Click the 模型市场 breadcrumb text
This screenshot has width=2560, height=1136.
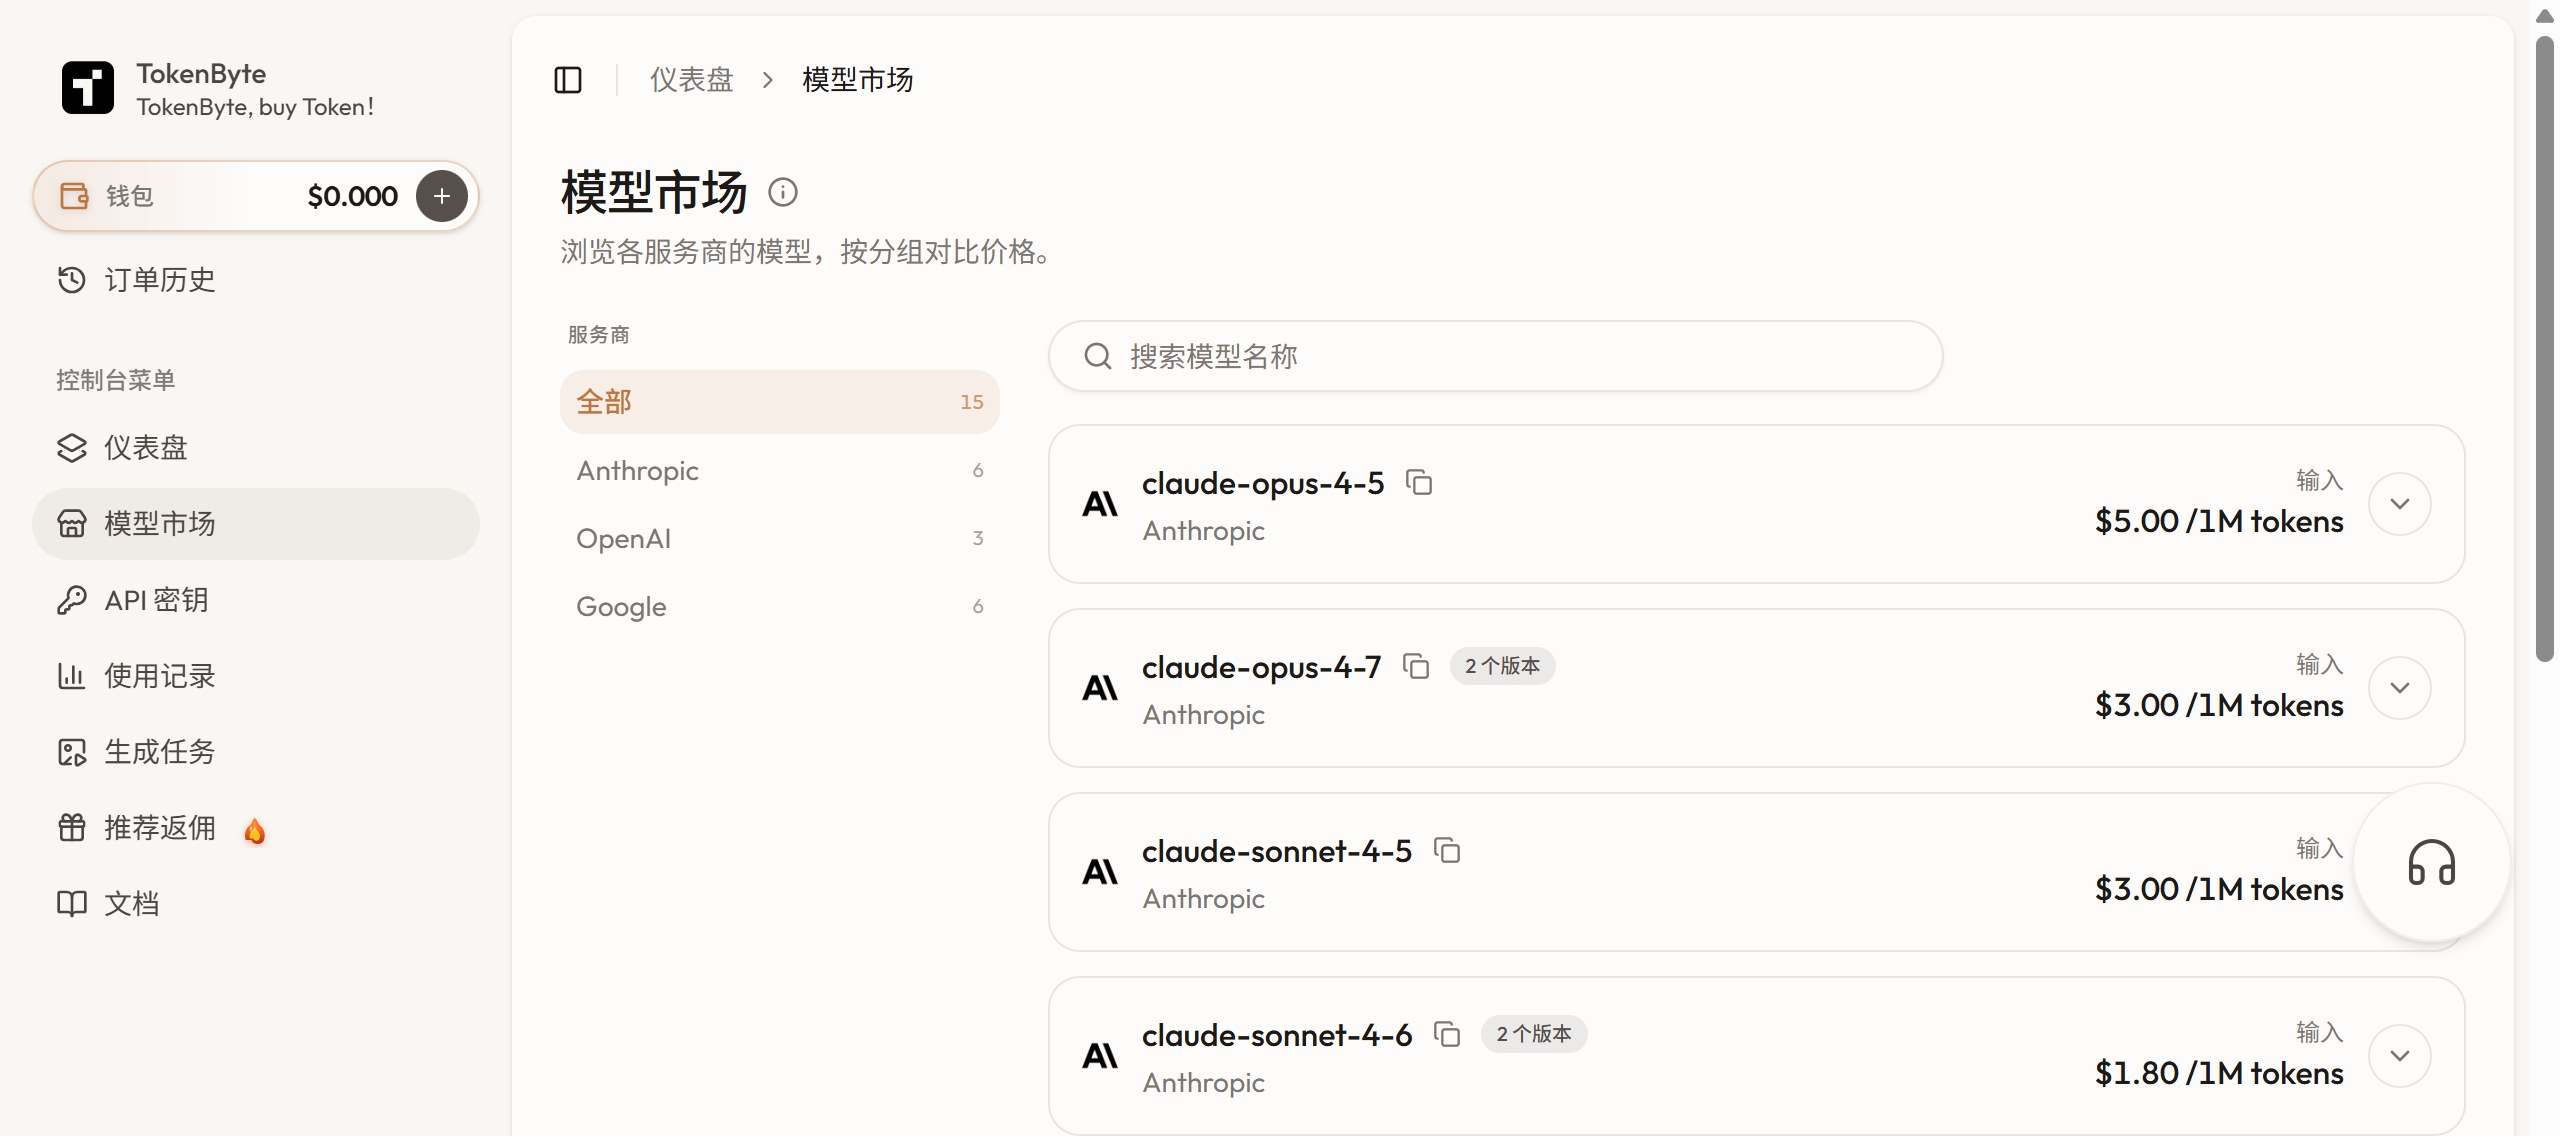tap(858, 80)
